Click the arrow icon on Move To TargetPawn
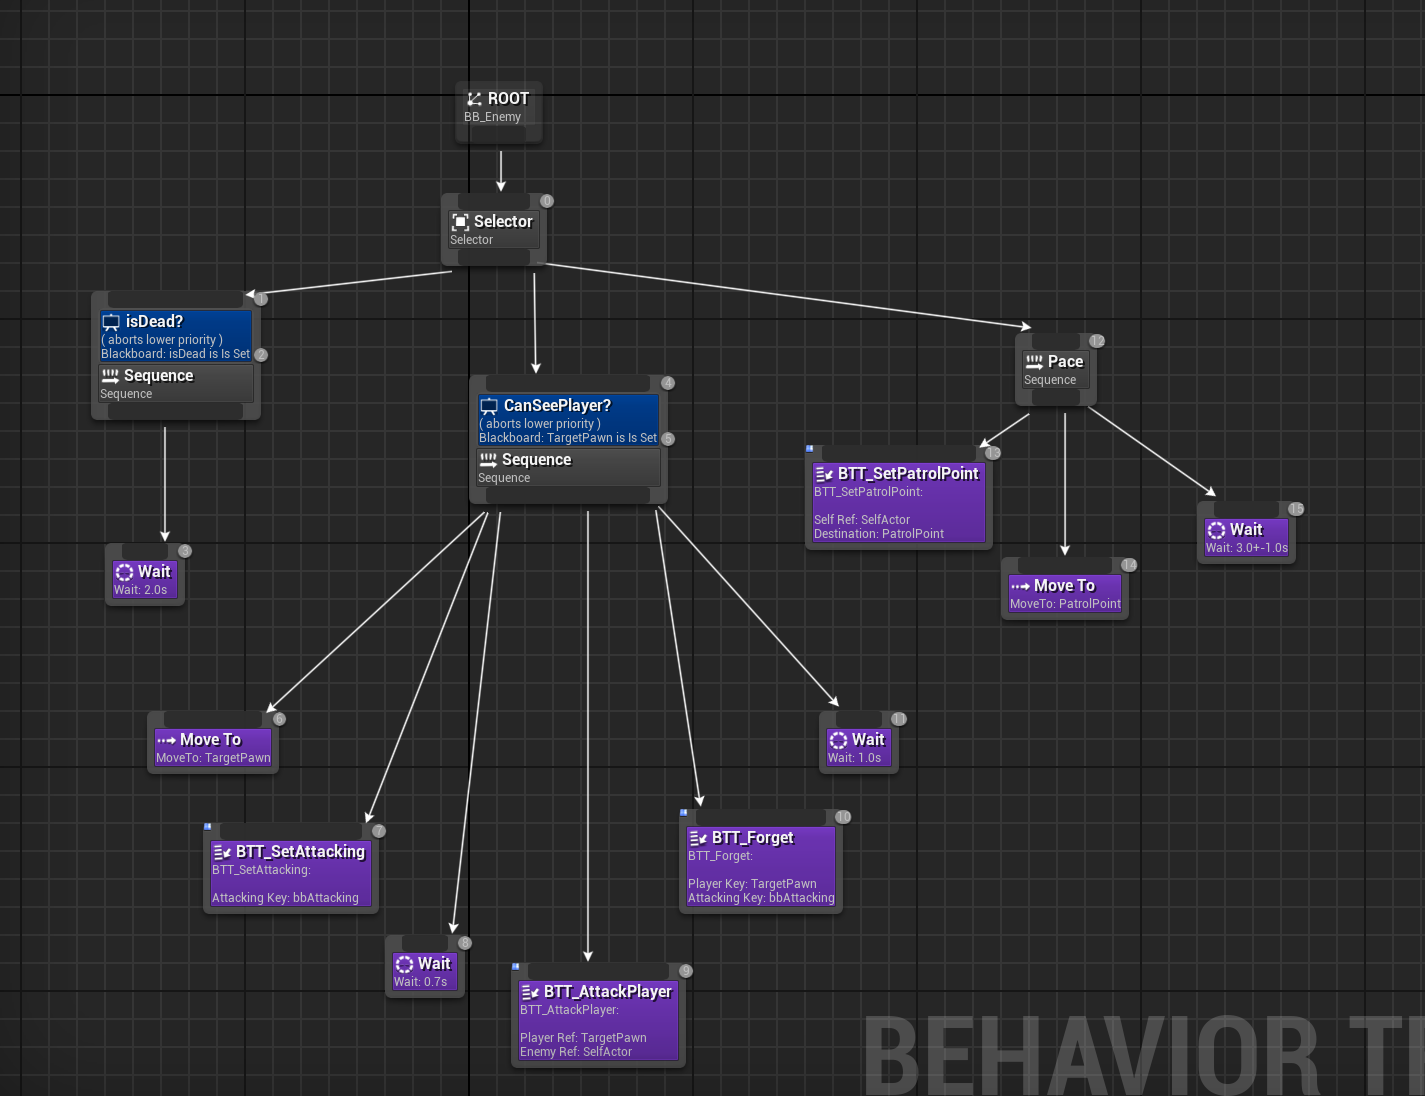The width and height of the screenshot is (1425, 1096). 166,740
